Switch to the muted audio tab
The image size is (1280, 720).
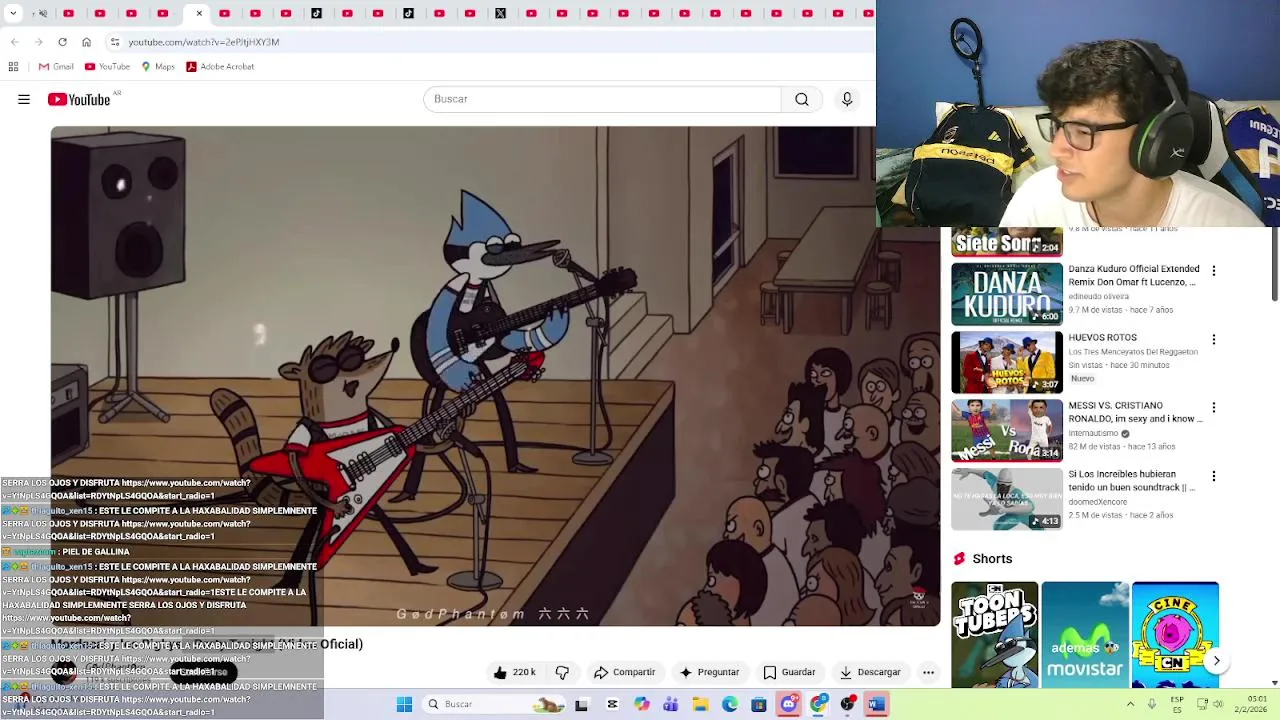pyautogui.click(x=43, y=13)
